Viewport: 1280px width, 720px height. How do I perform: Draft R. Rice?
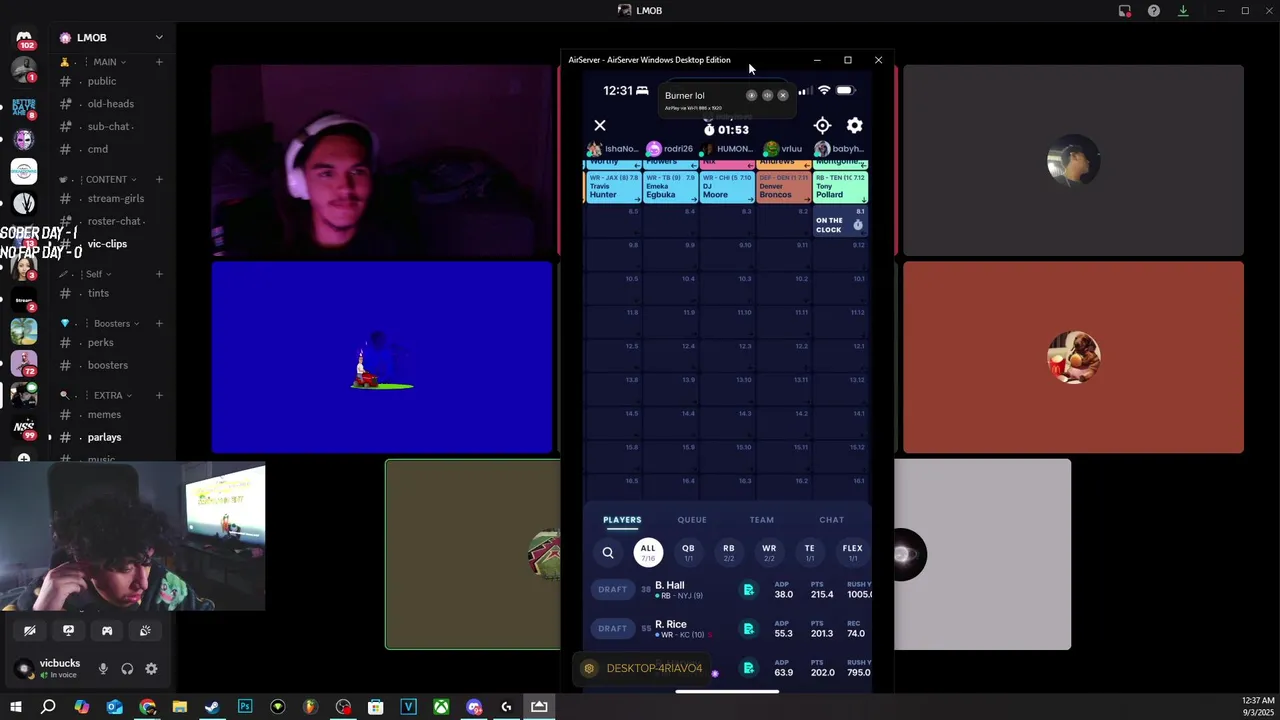613,629
